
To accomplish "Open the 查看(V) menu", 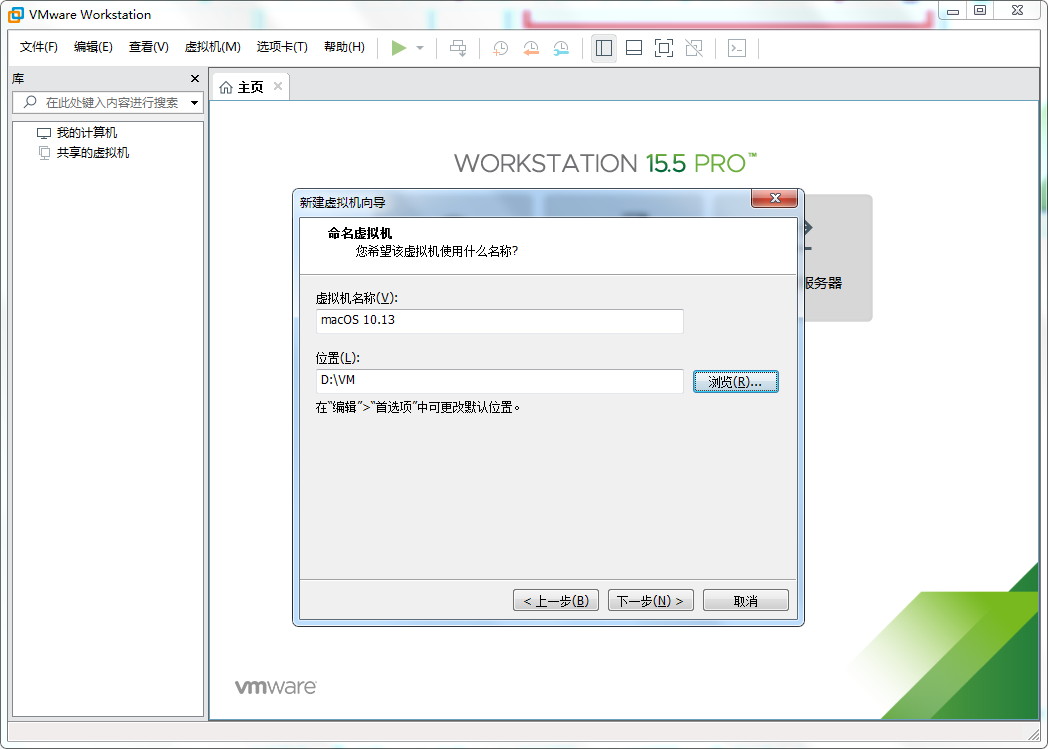I will (148, 47).
